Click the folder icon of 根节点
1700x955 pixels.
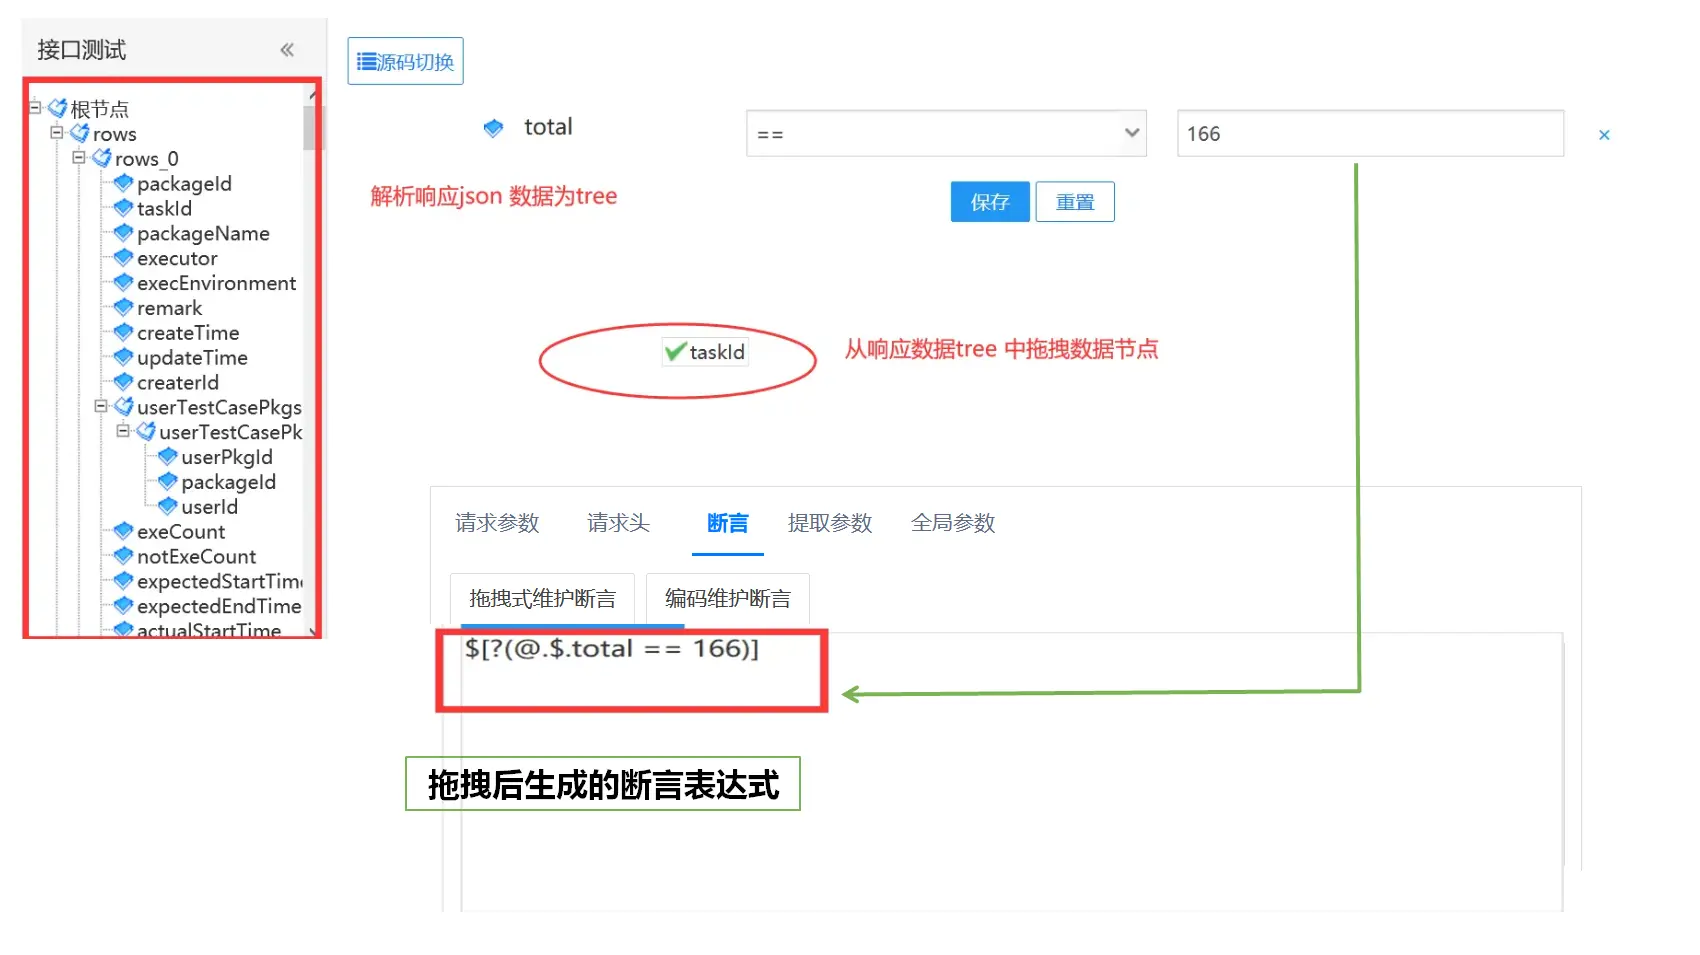coord(58,108)
